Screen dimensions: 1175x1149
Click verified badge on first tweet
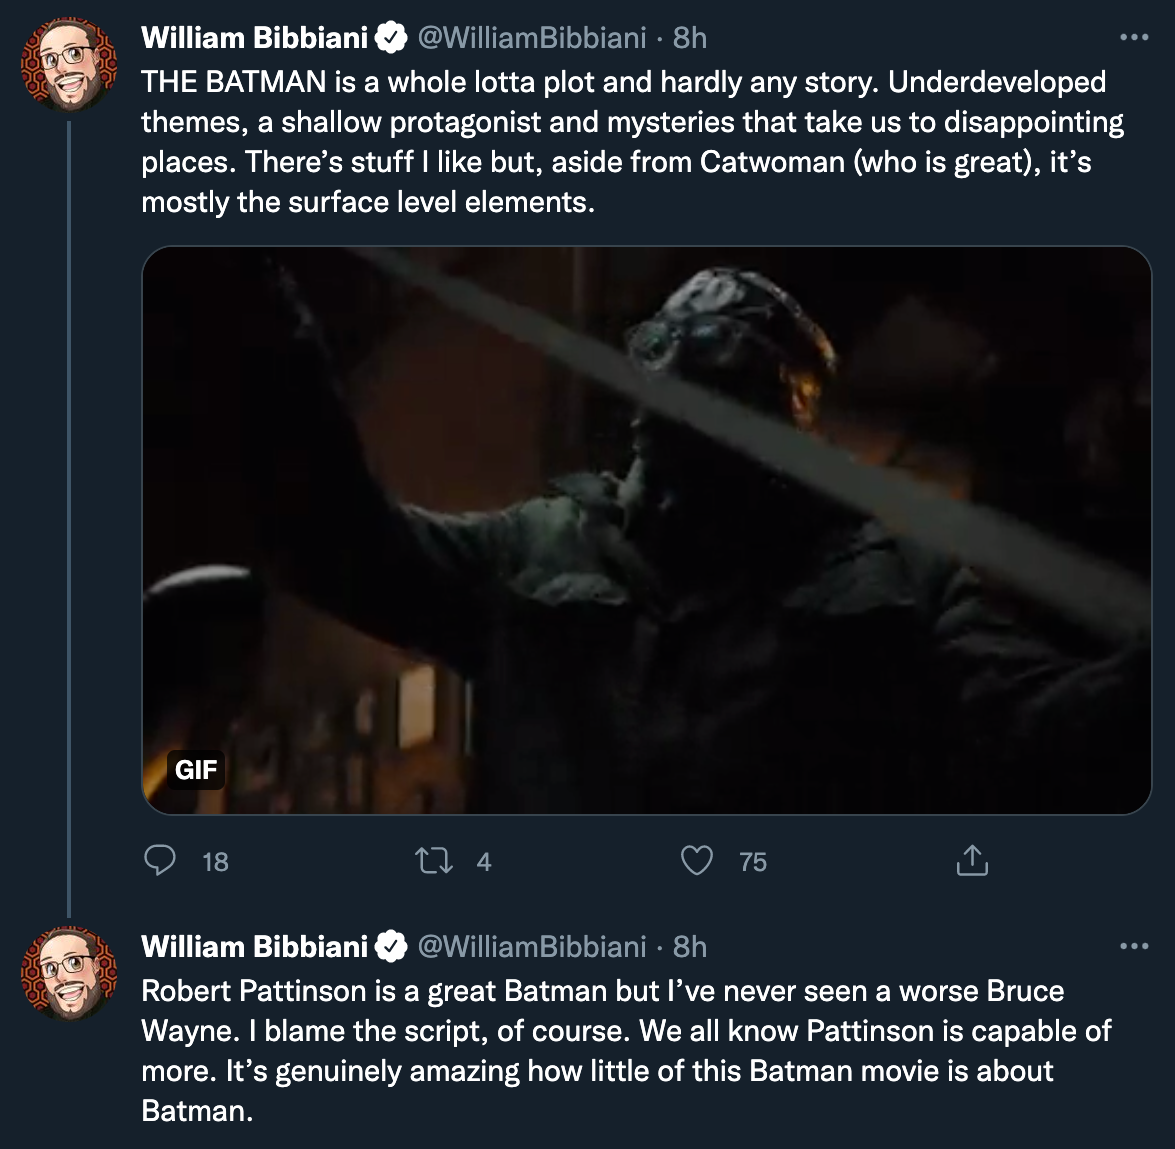391,38
